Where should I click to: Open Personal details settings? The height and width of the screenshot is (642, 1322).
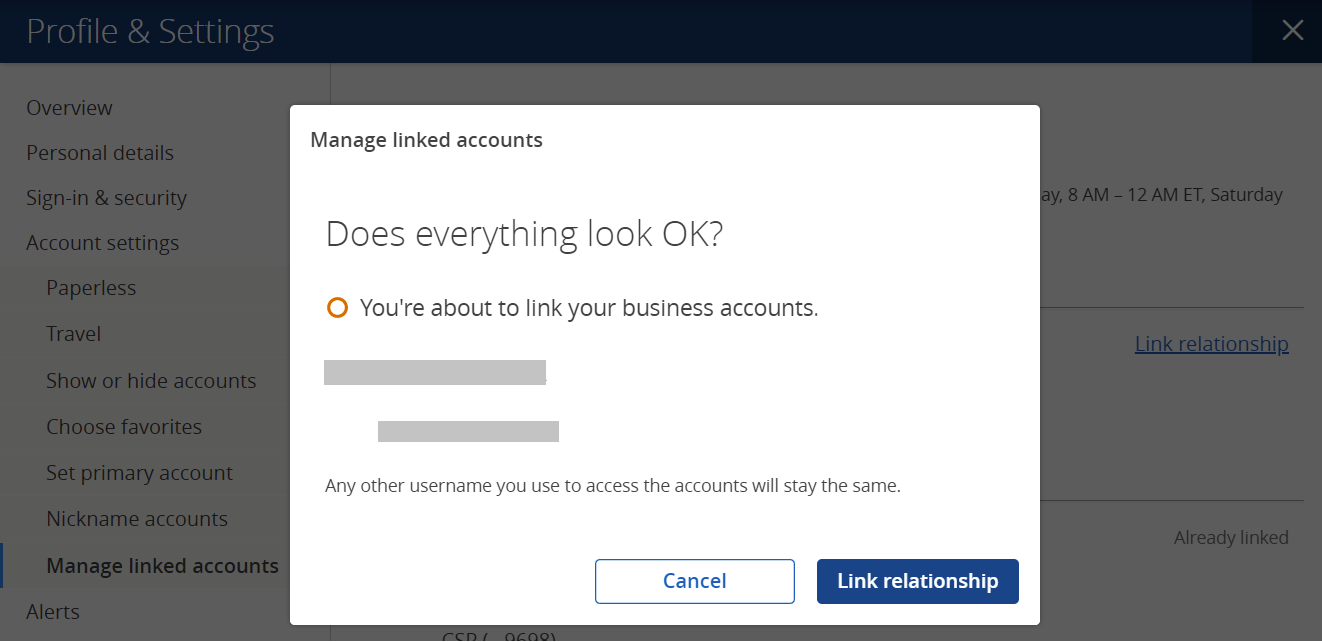[100, 152]
